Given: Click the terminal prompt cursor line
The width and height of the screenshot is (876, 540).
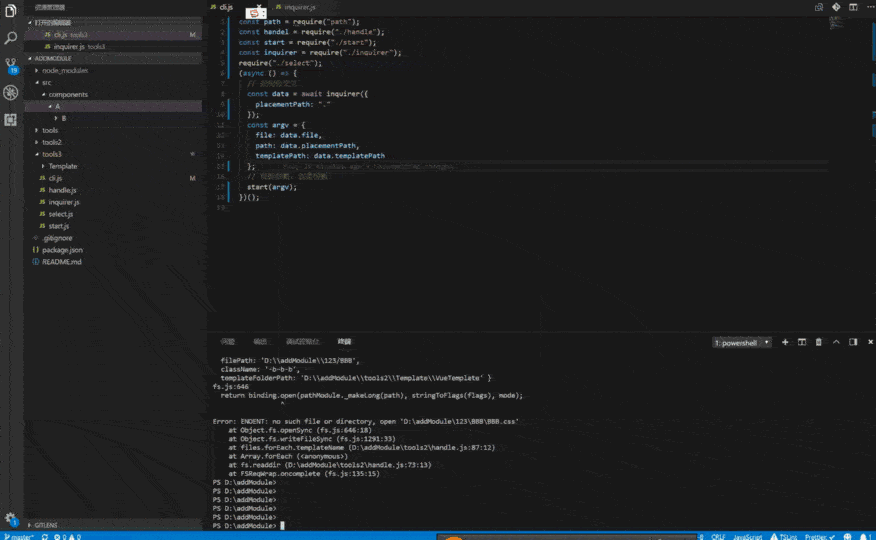Looking at the screenshot, I should 249,526.
